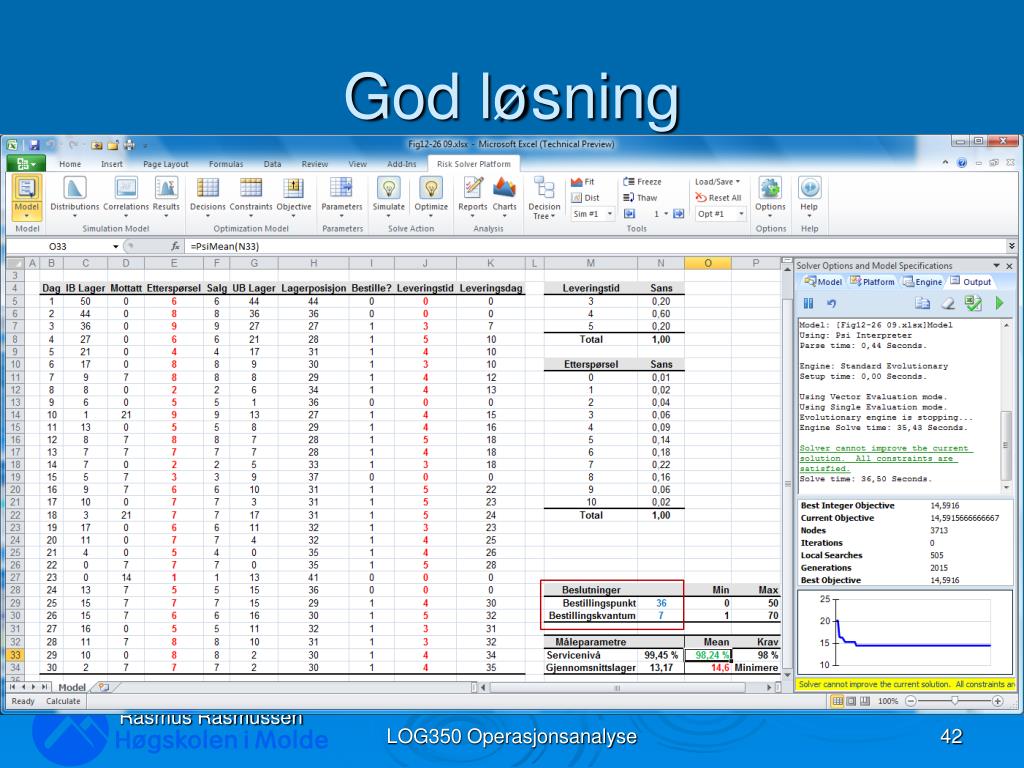Viewport: 1024px width, 768px height.
Task: Open the solver task pane options arrow
Action: pyautogui.click(x=997, y=266)
